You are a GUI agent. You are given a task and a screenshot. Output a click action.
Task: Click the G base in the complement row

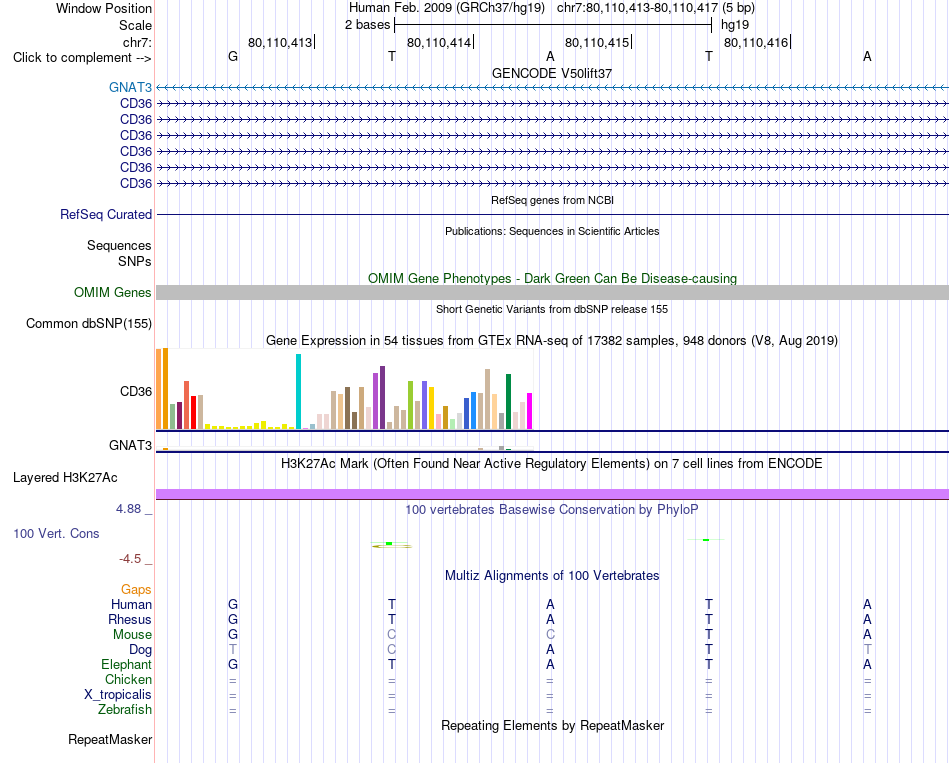coord(233,56)
